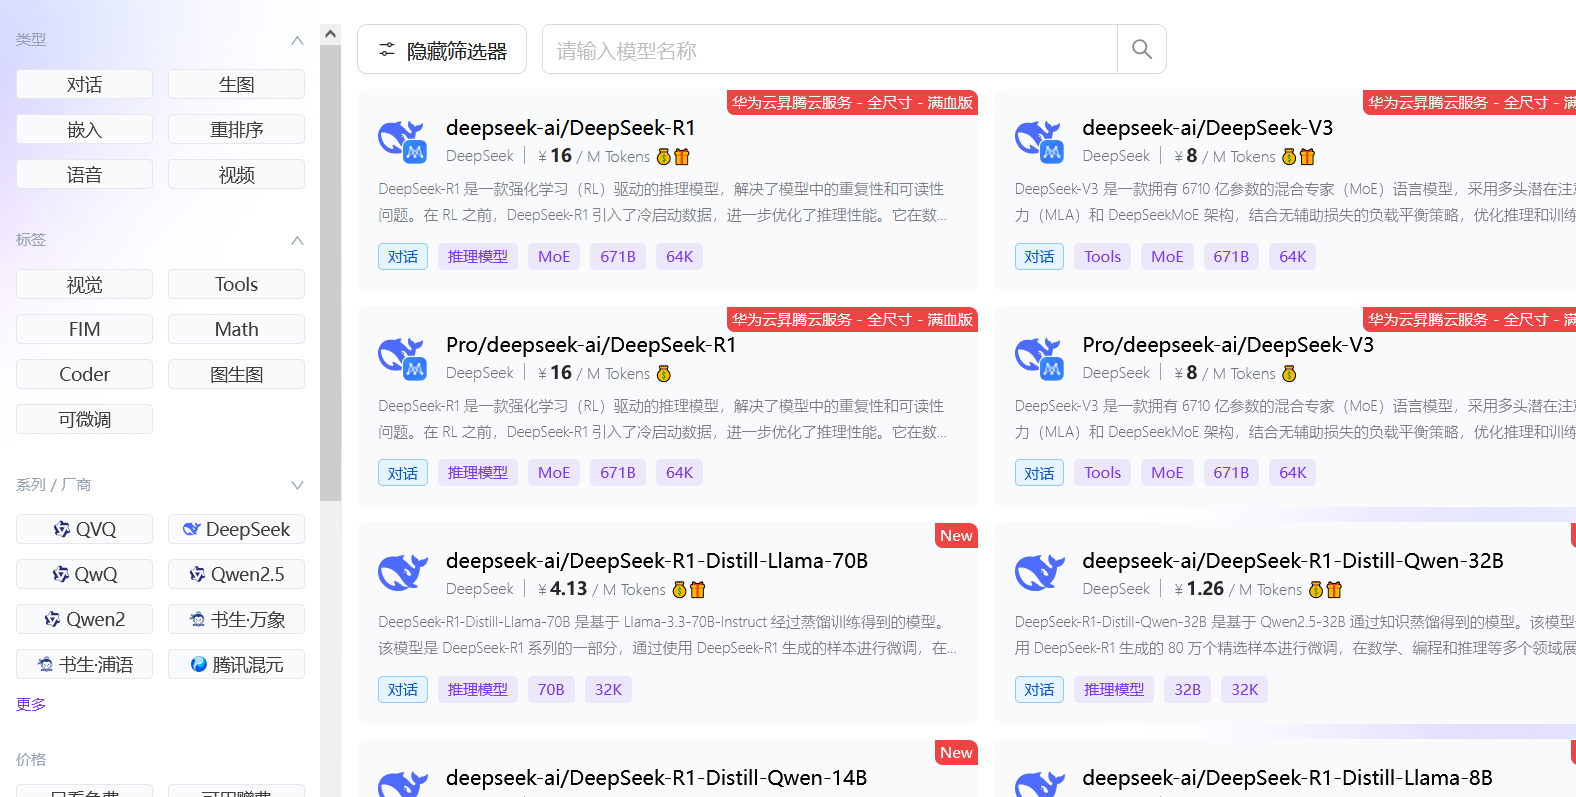This screenshot has height=797, width=1576.
Task: Click the coin icon on DeepSeek-R1-Distill-Llama-70B card
Action: [680, 590]
